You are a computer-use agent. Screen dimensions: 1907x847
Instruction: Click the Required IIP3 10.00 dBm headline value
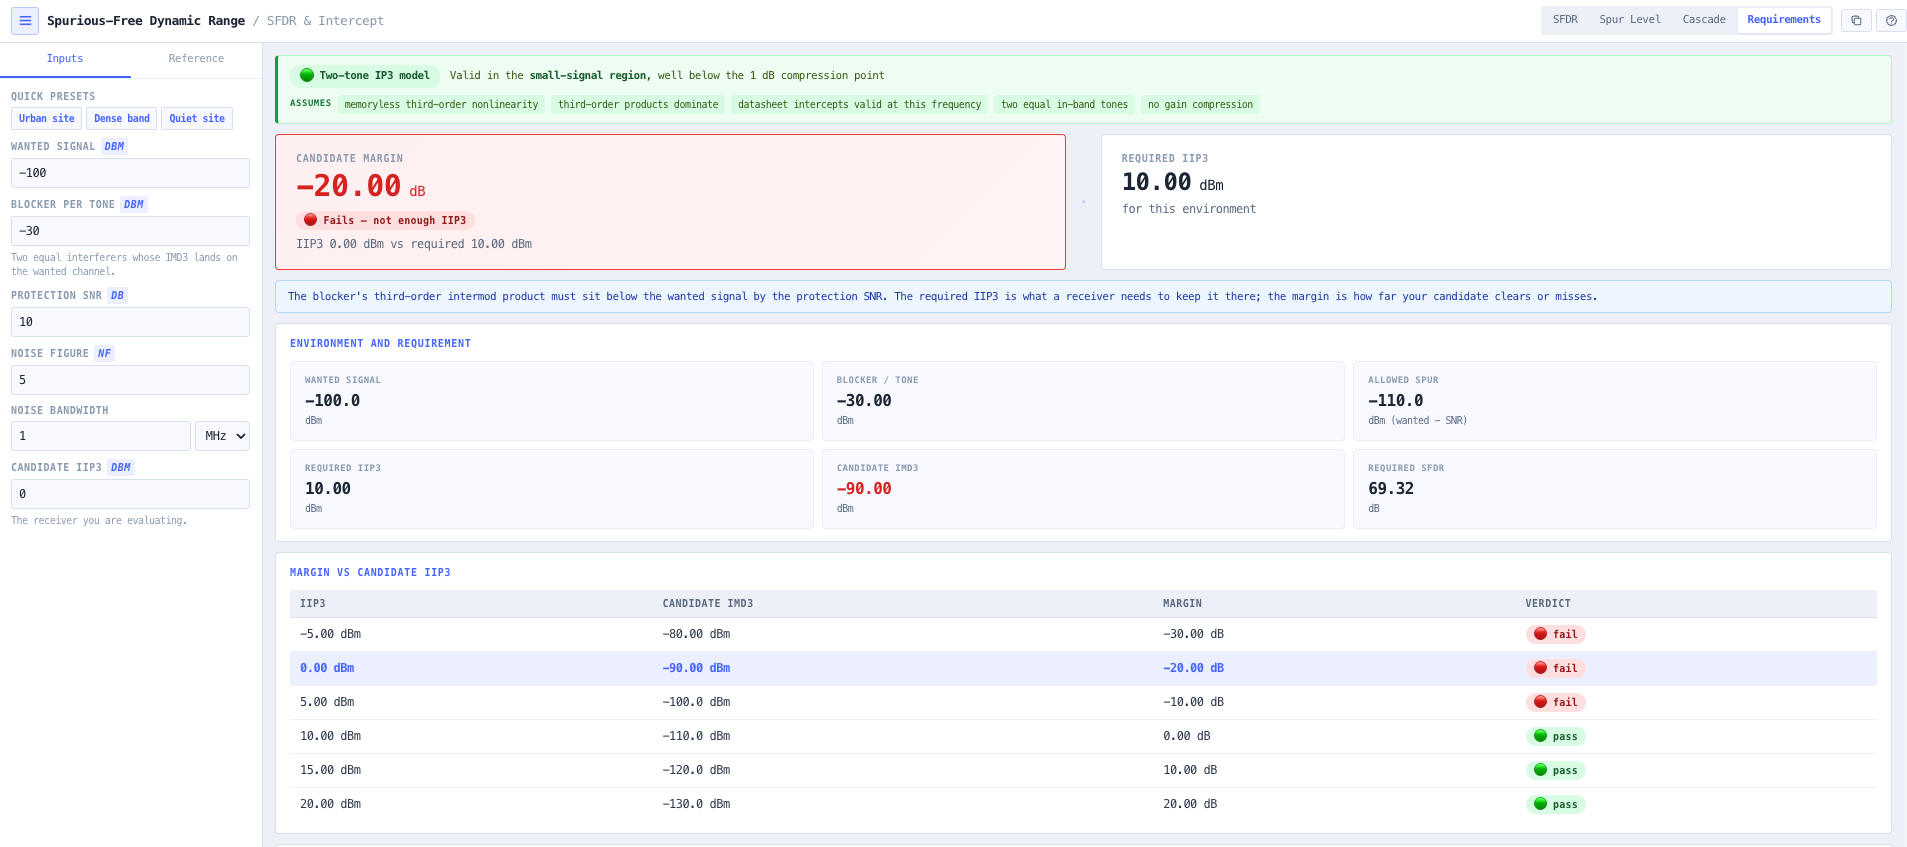point(1172,183)
